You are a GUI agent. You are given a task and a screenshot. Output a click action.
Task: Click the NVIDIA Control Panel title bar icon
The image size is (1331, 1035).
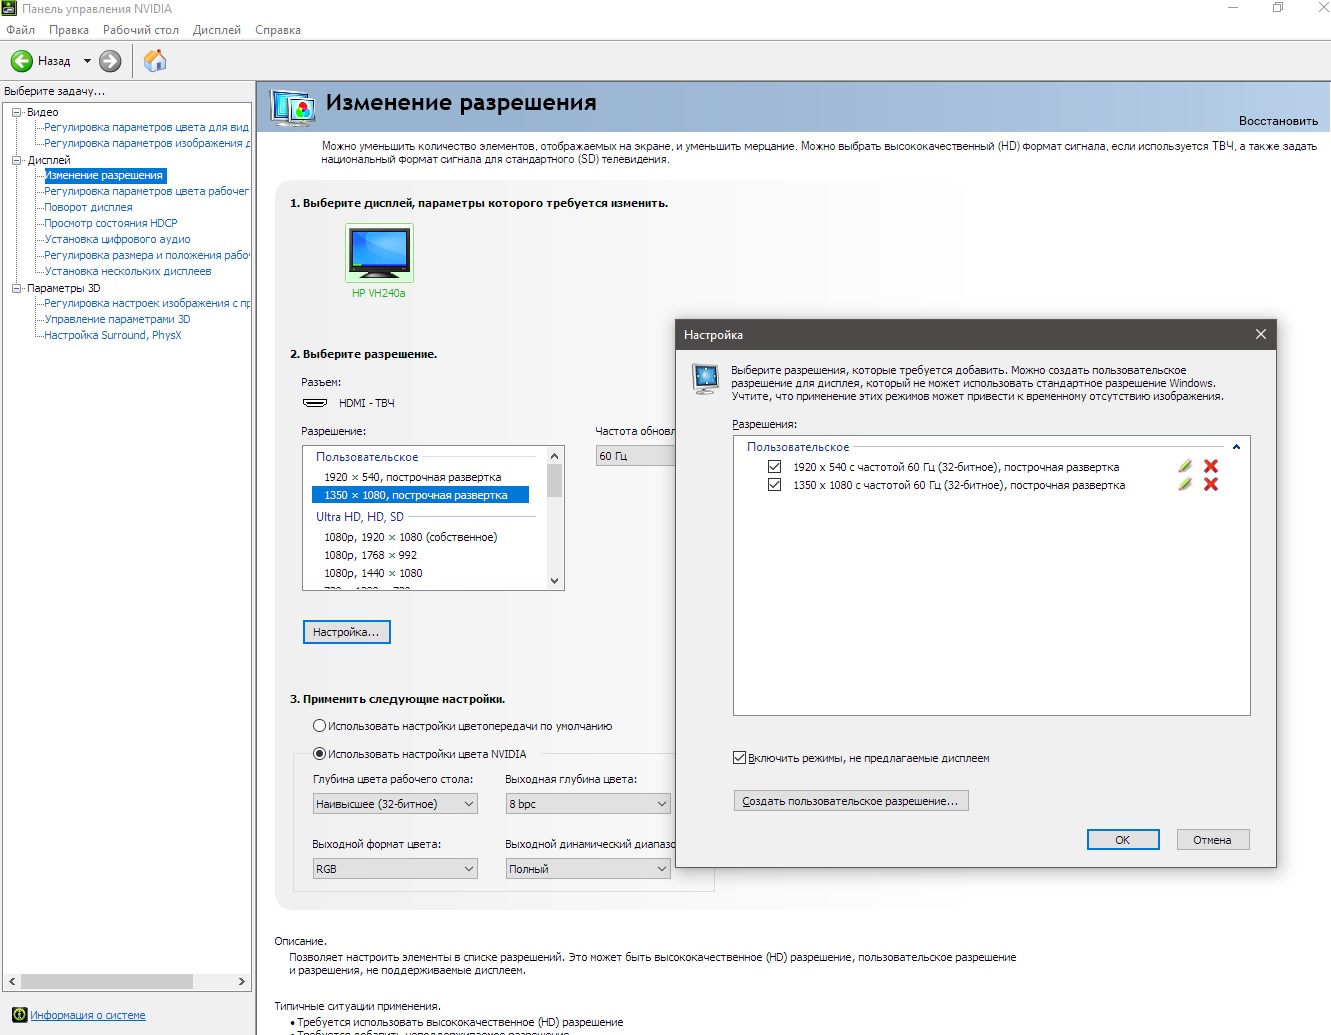[x=9, y=8]
